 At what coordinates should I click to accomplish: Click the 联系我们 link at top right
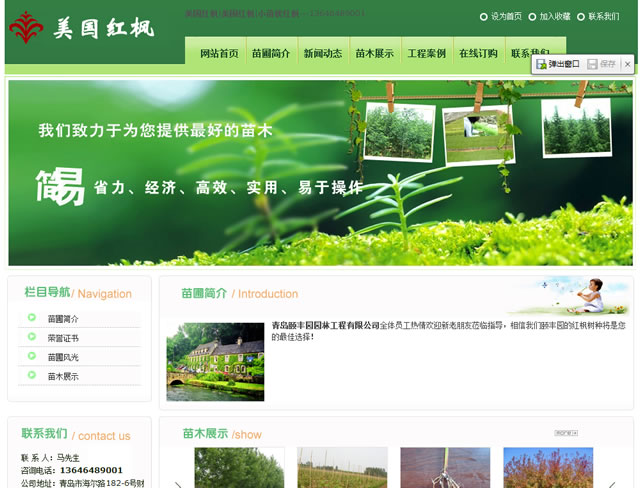[603, 17]
